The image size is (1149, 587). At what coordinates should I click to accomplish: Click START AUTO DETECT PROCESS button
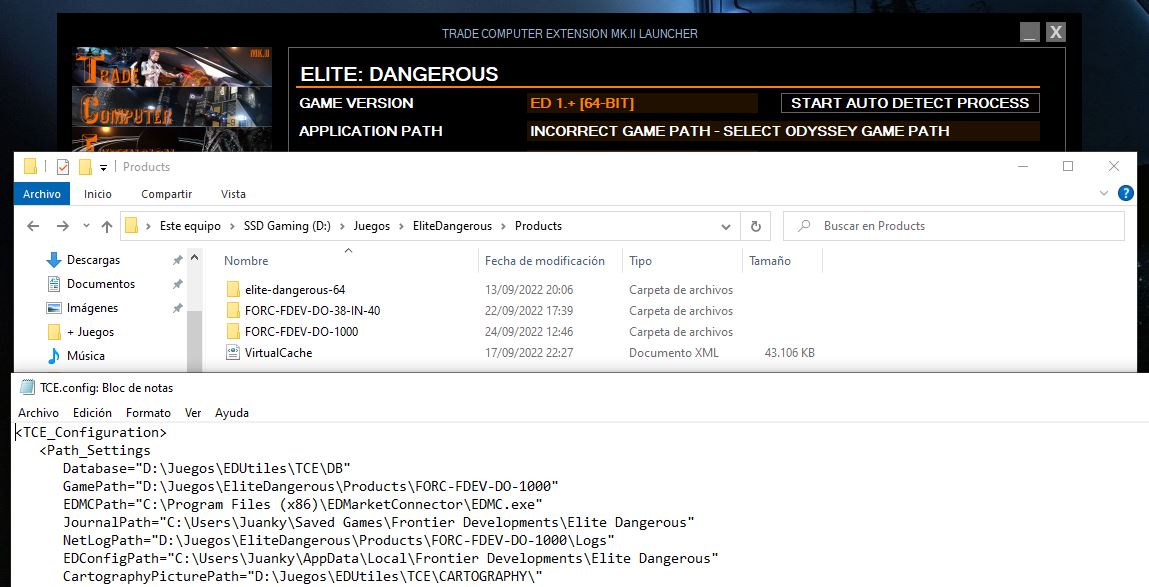[910, 103]
